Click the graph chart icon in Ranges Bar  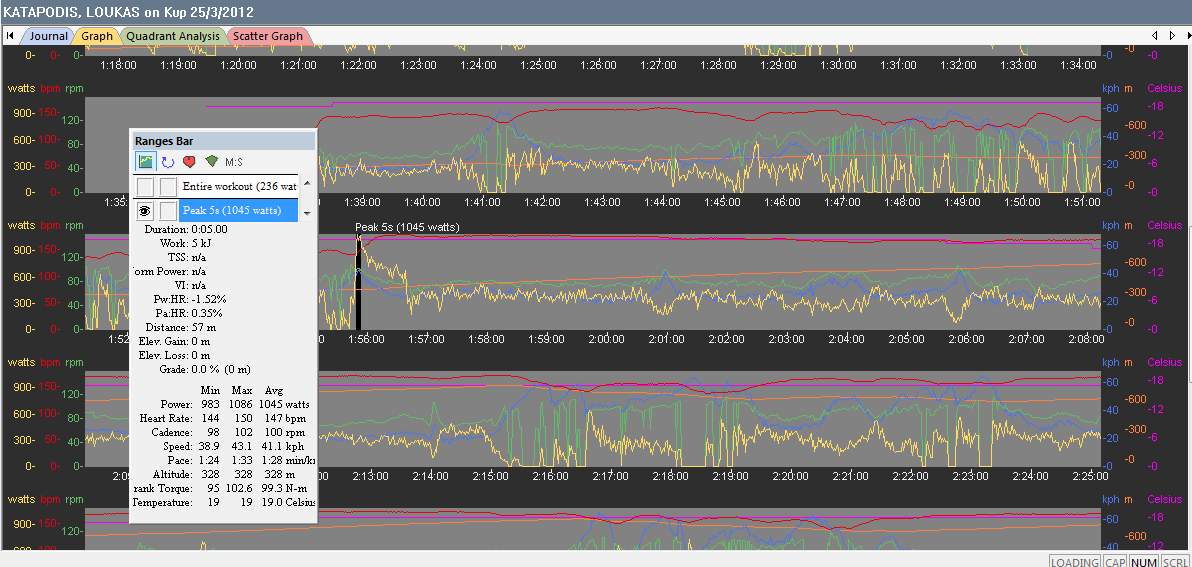point(146,161)
